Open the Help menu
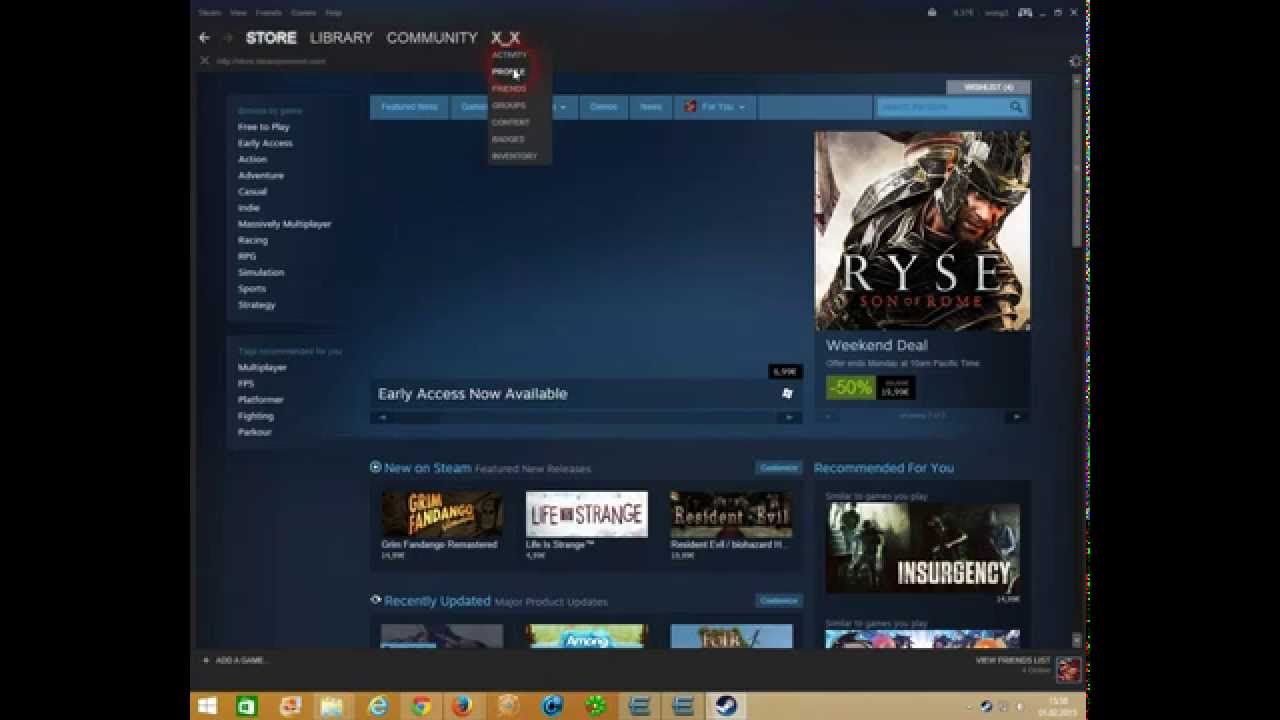1280x720 pixels. [334, 13]
